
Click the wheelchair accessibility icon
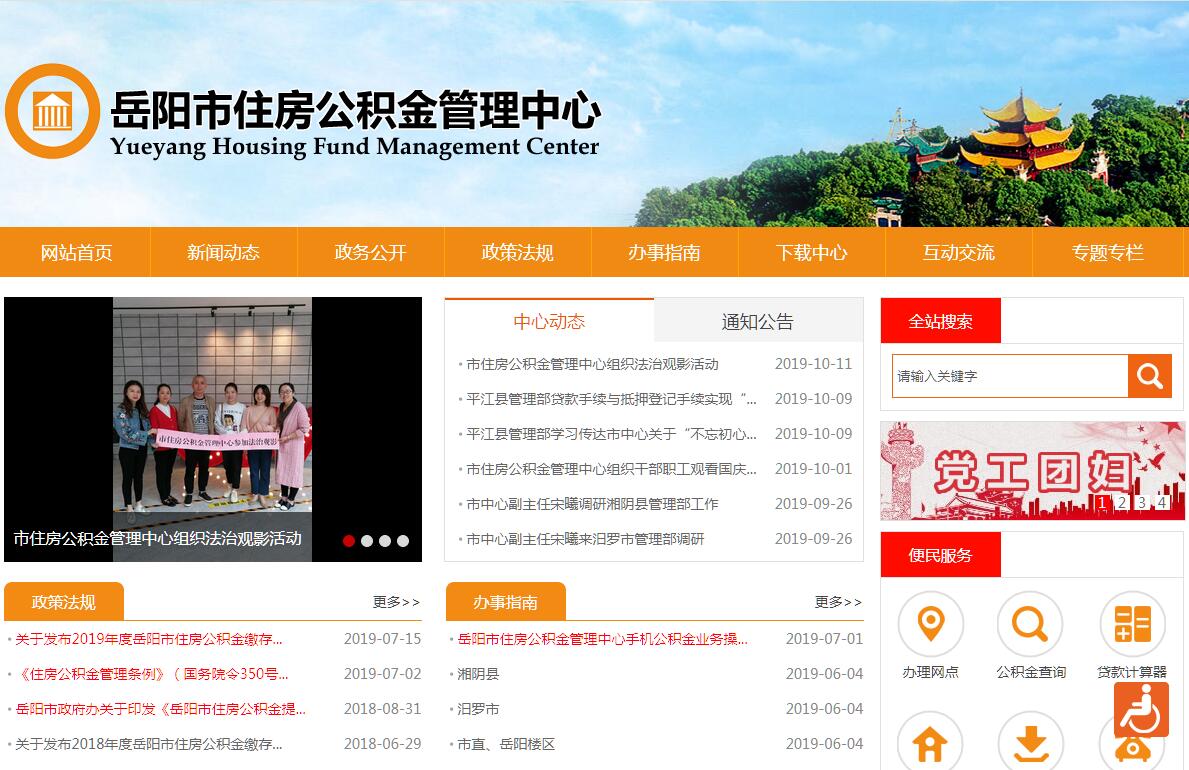pos(1141,710)
